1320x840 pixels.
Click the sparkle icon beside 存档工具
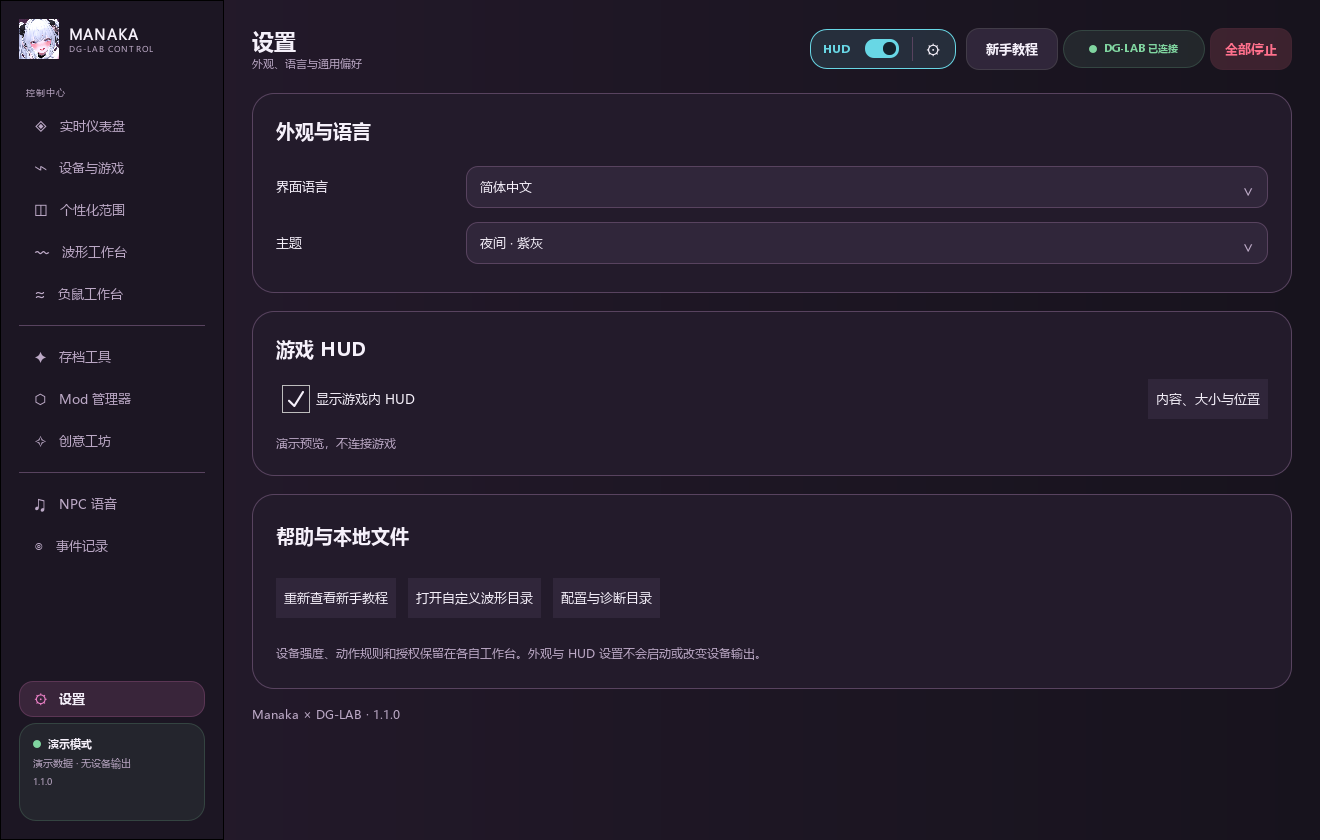[x=41, y=357]
